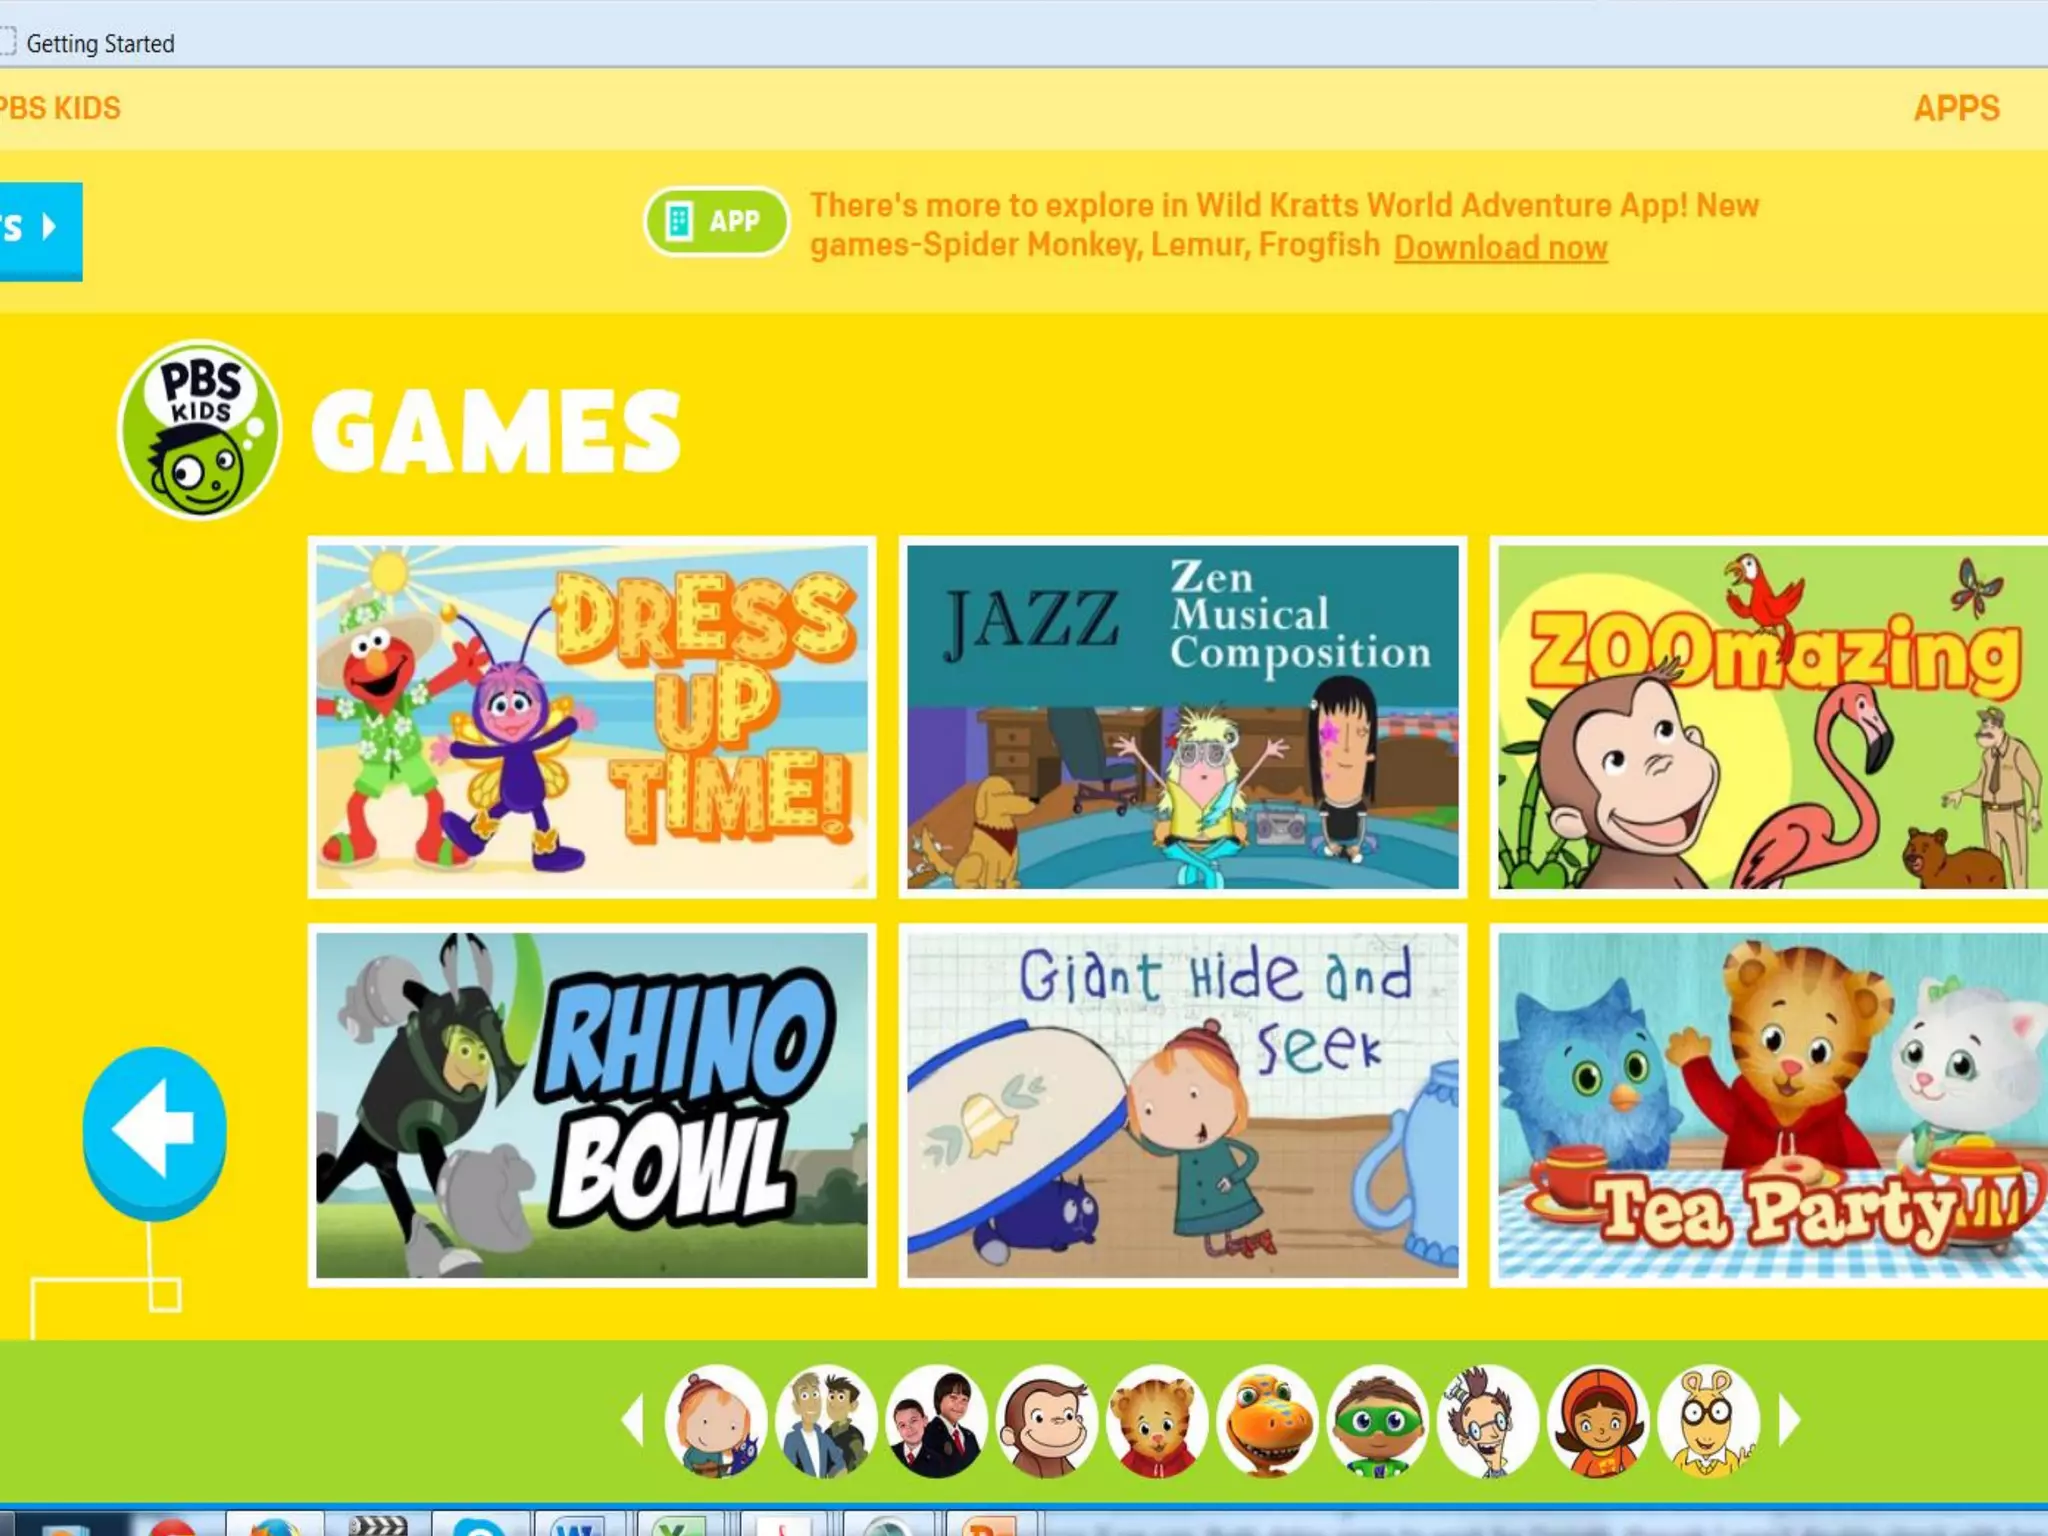Click the green APP badge button
This screenshot has width=2048, height=1536.
[716, 221]
